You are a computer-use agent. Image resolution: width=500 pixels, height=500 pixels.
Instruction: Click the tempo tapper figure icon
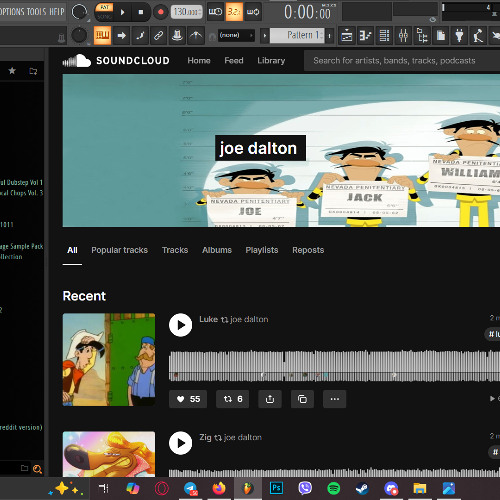[478, 35]
